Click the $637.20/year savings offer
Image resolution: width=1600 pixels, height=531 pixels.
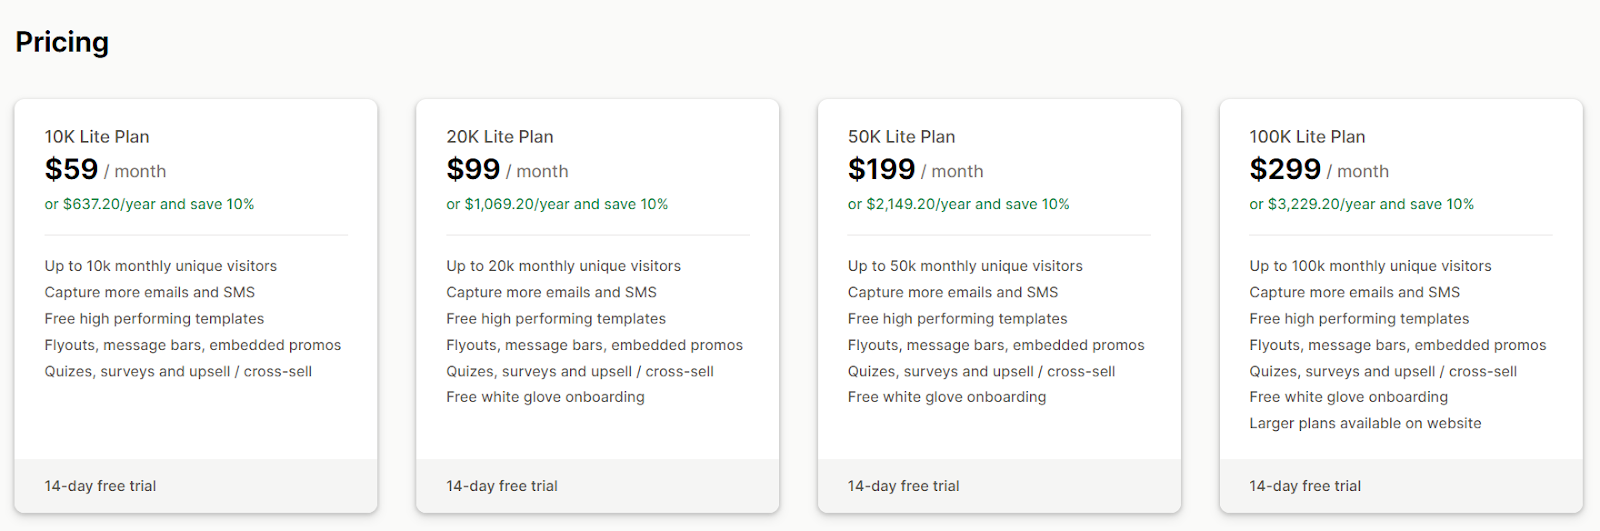click(x=149, y=204)
